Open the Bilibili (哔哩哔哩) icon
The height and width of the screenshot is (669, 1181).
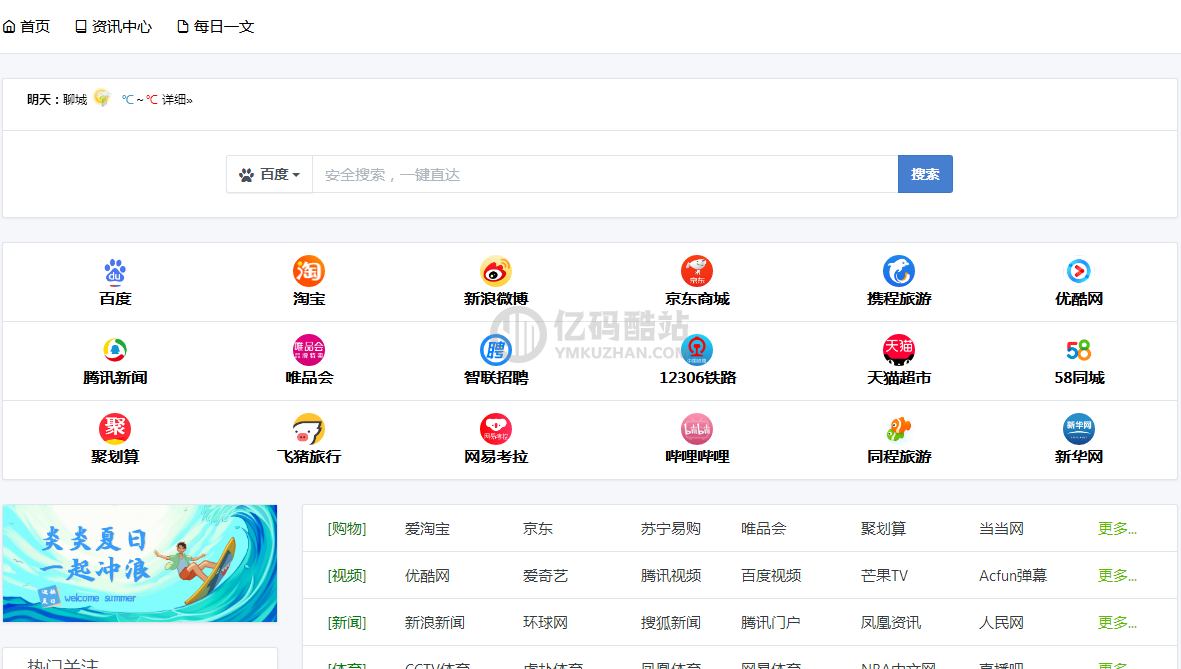pyautogui.click(x=697, y=429)
